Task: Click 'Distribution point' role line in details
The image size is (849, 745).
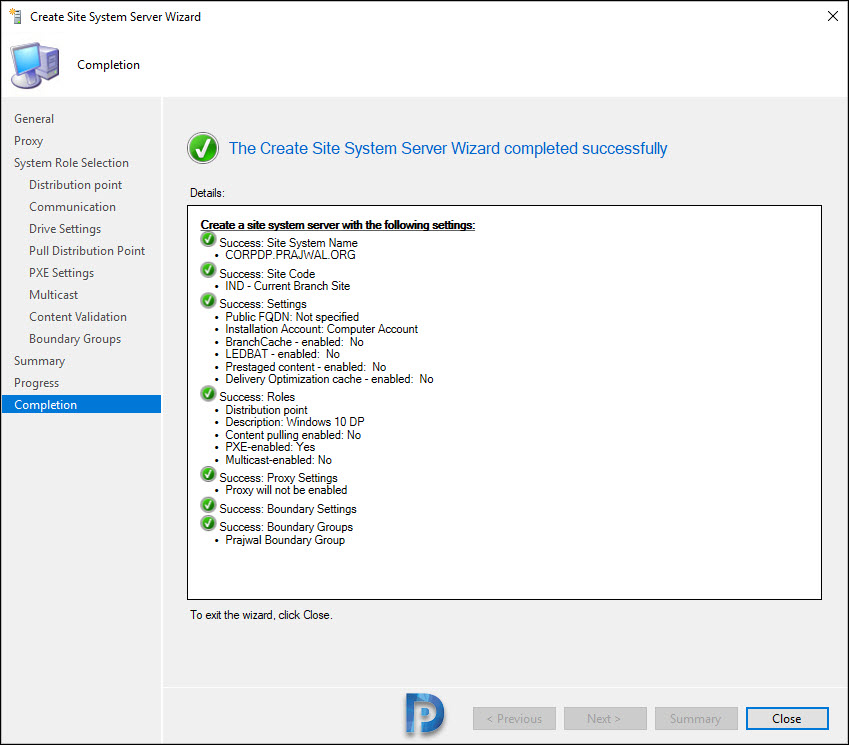Action: click(266, 410)
